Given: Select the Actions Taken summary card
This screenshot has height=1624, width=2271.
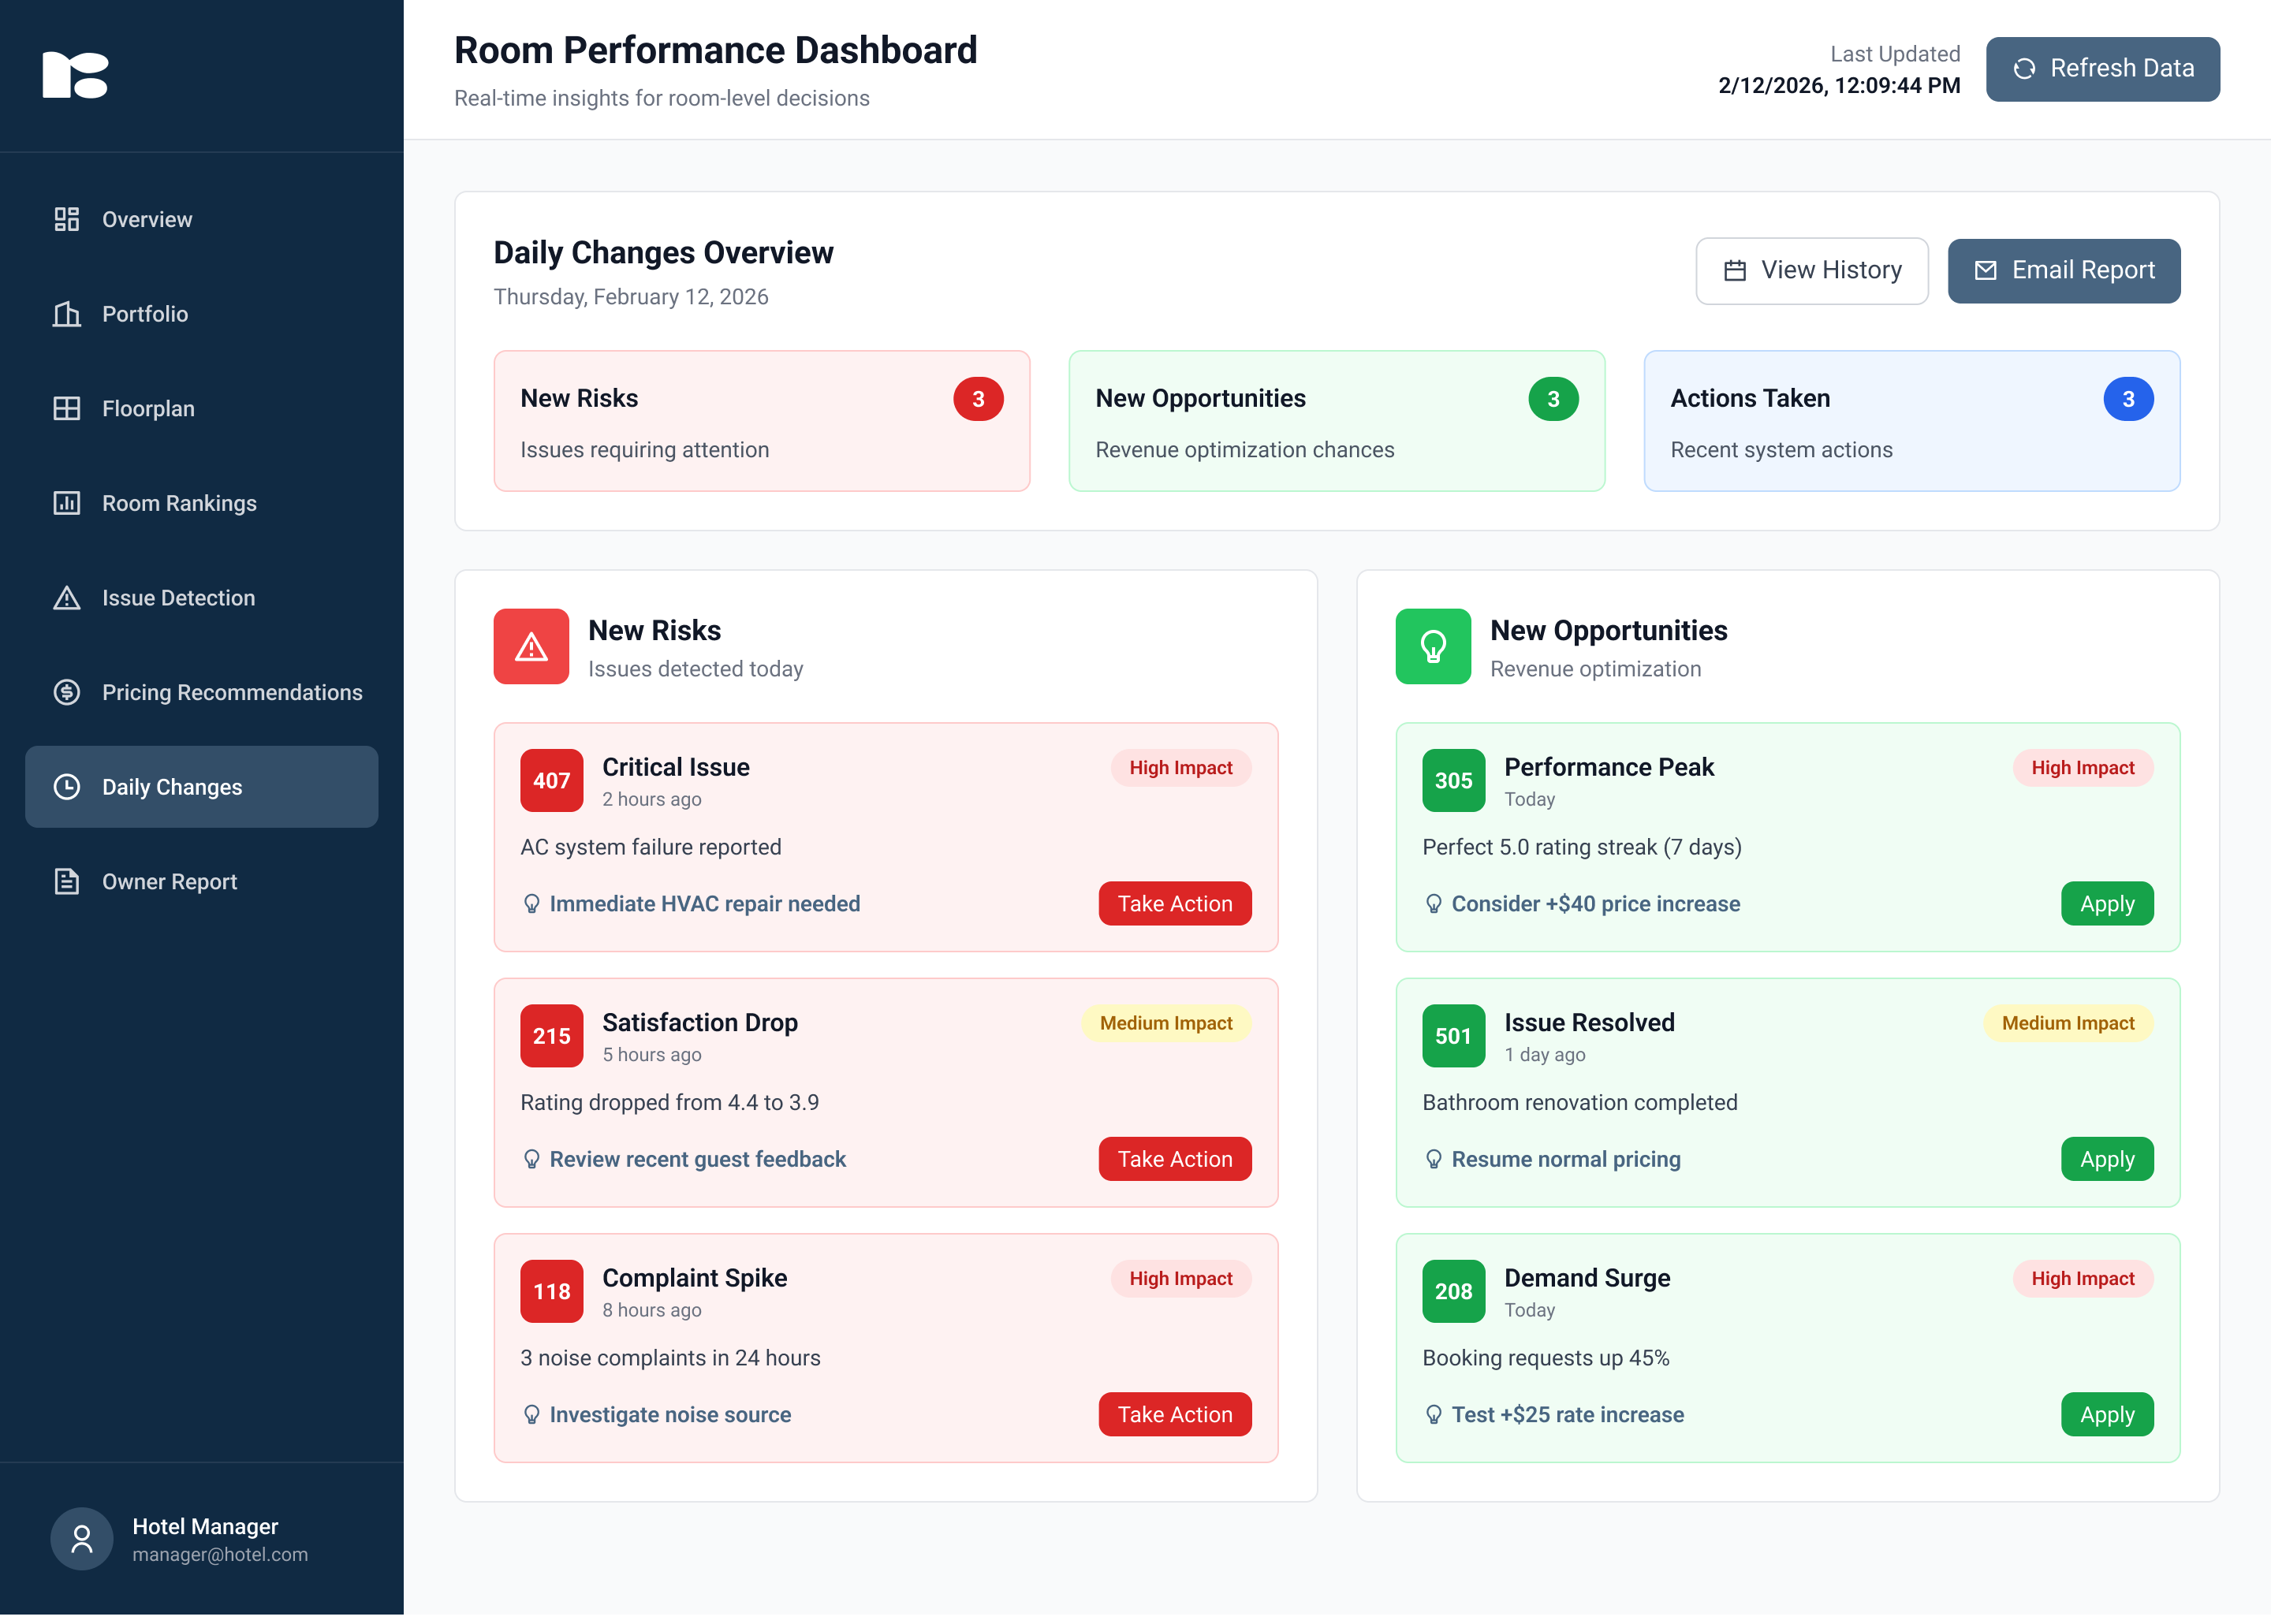Looking at the screenshot, I should point(1911,421).
